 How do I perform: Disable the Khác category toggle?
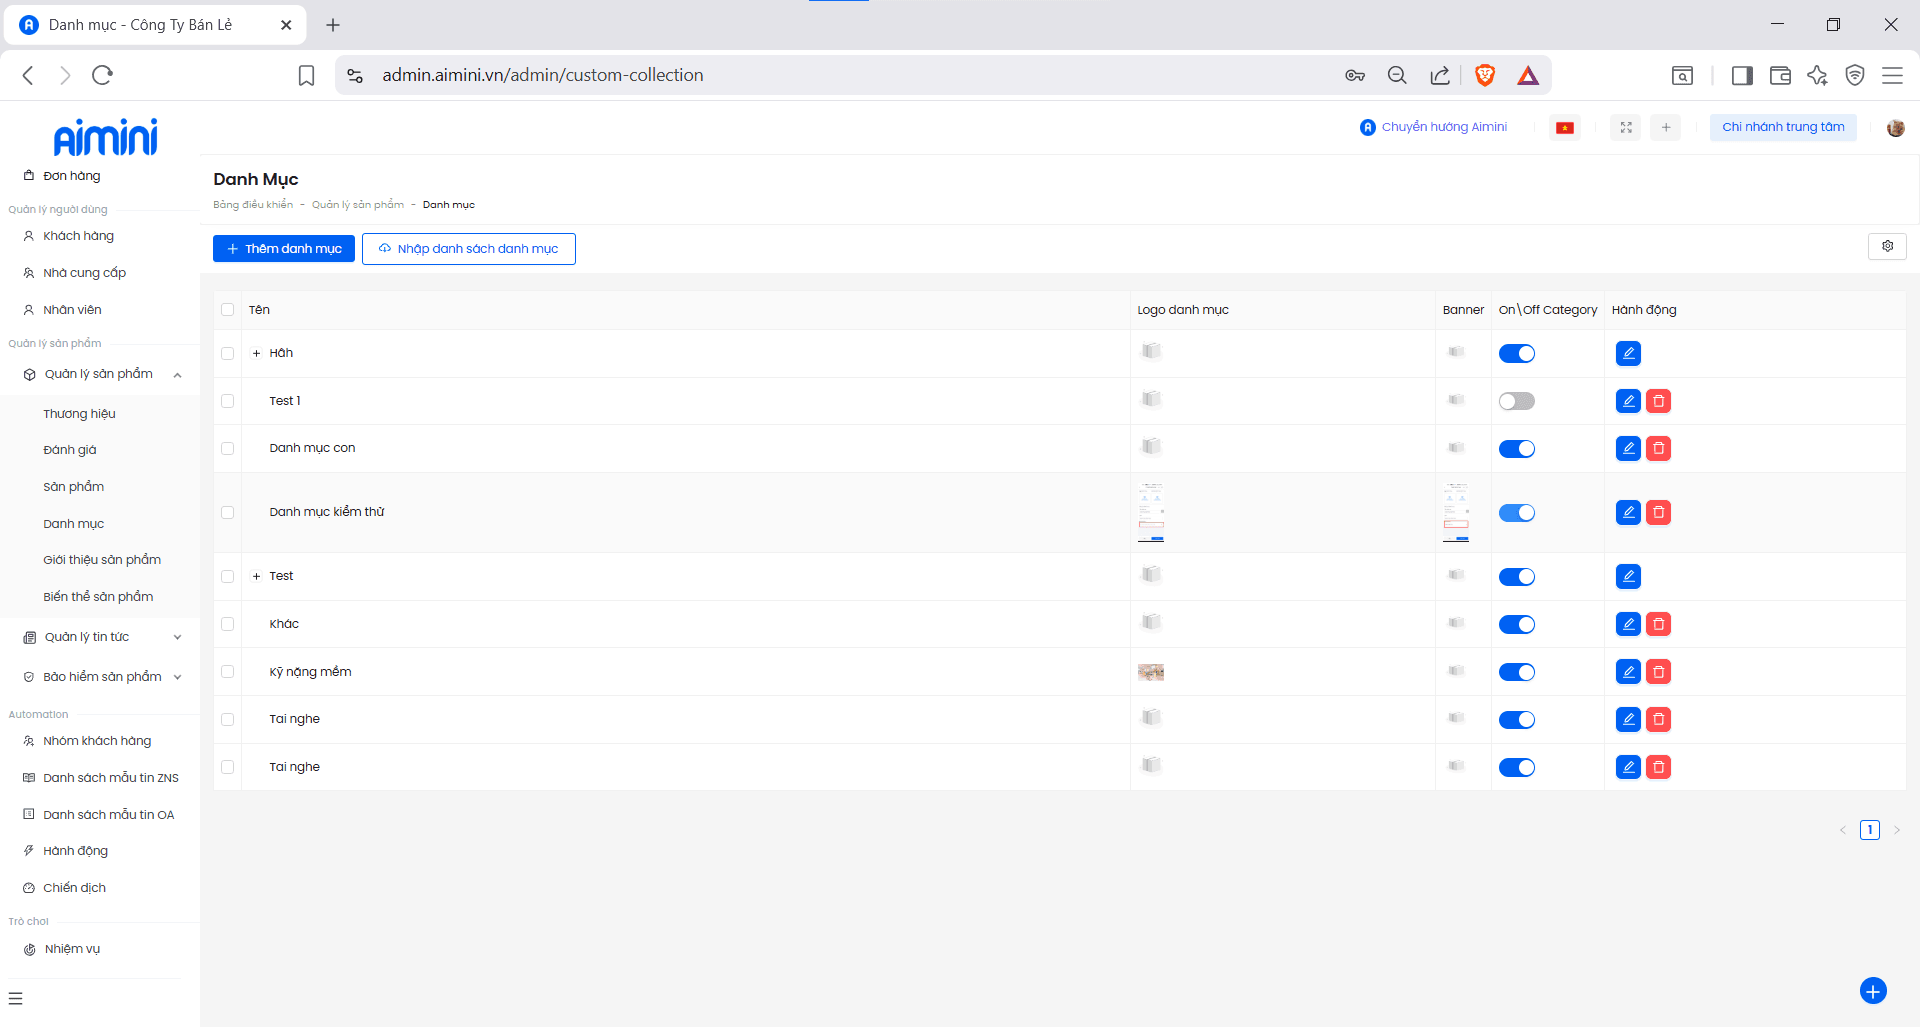point(1516,625)
